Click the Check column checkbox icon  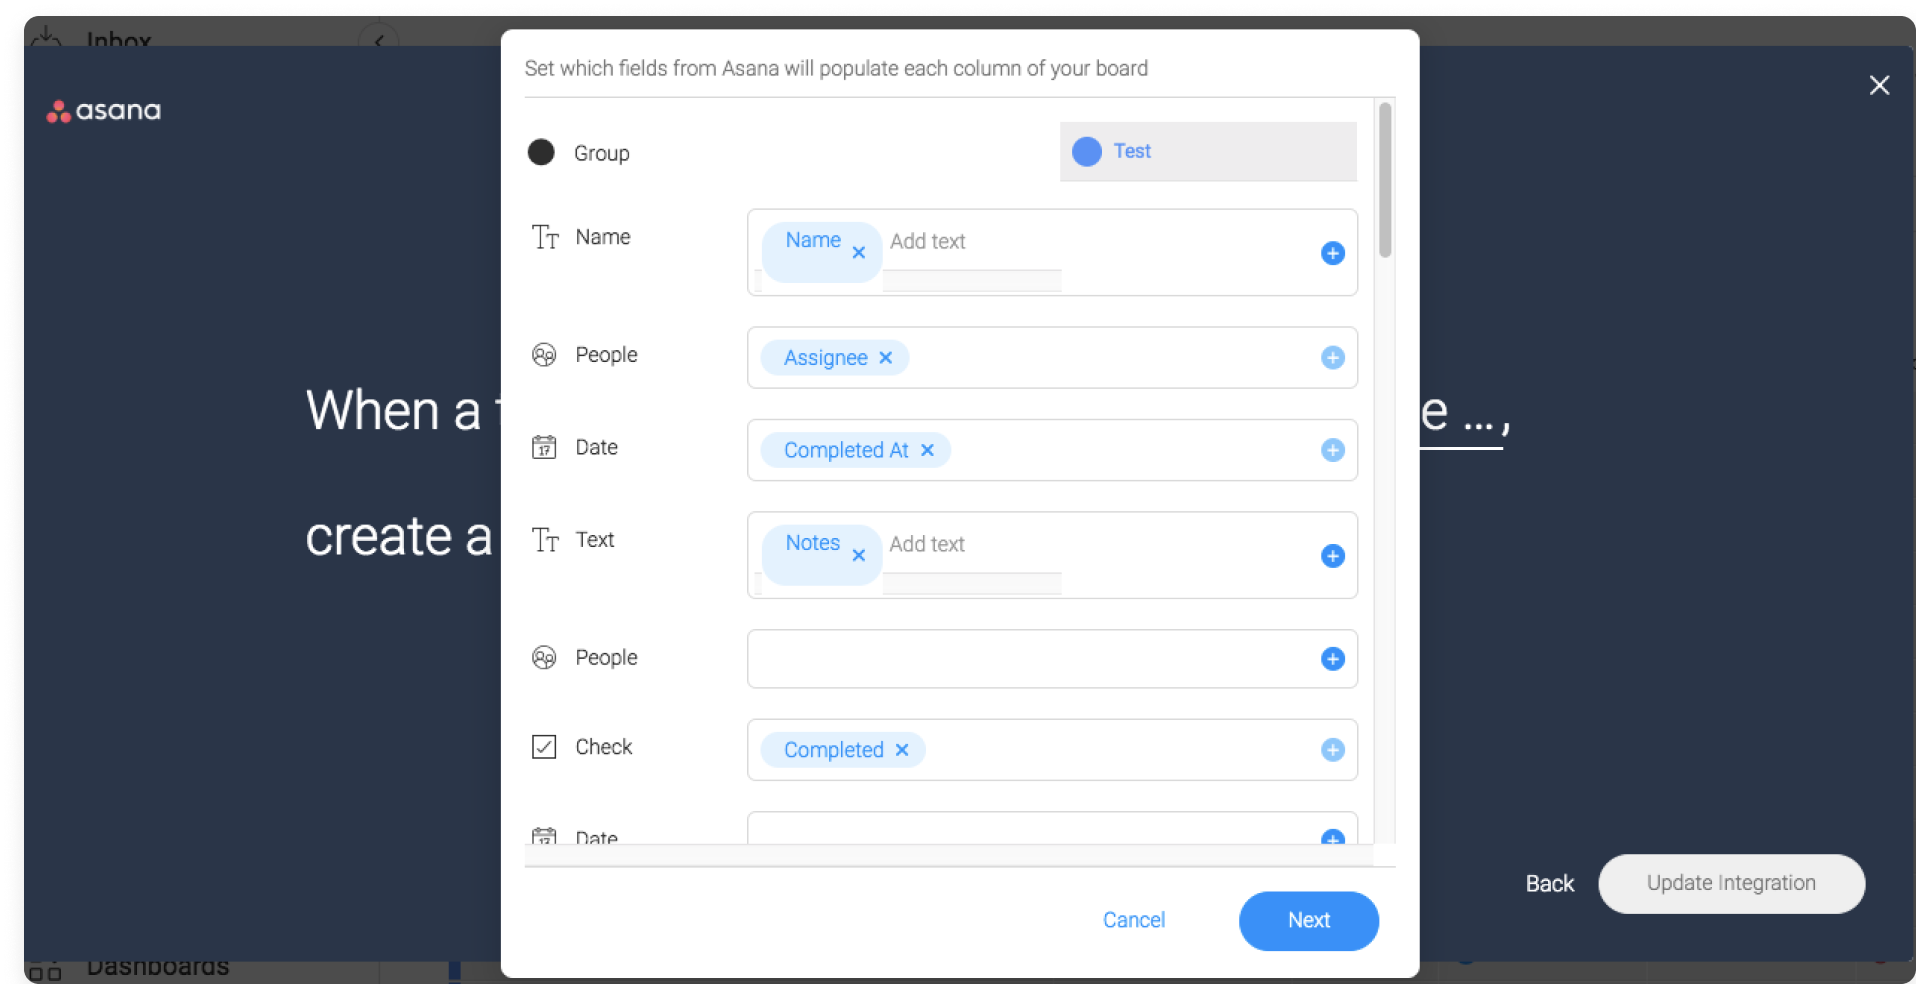544,747
